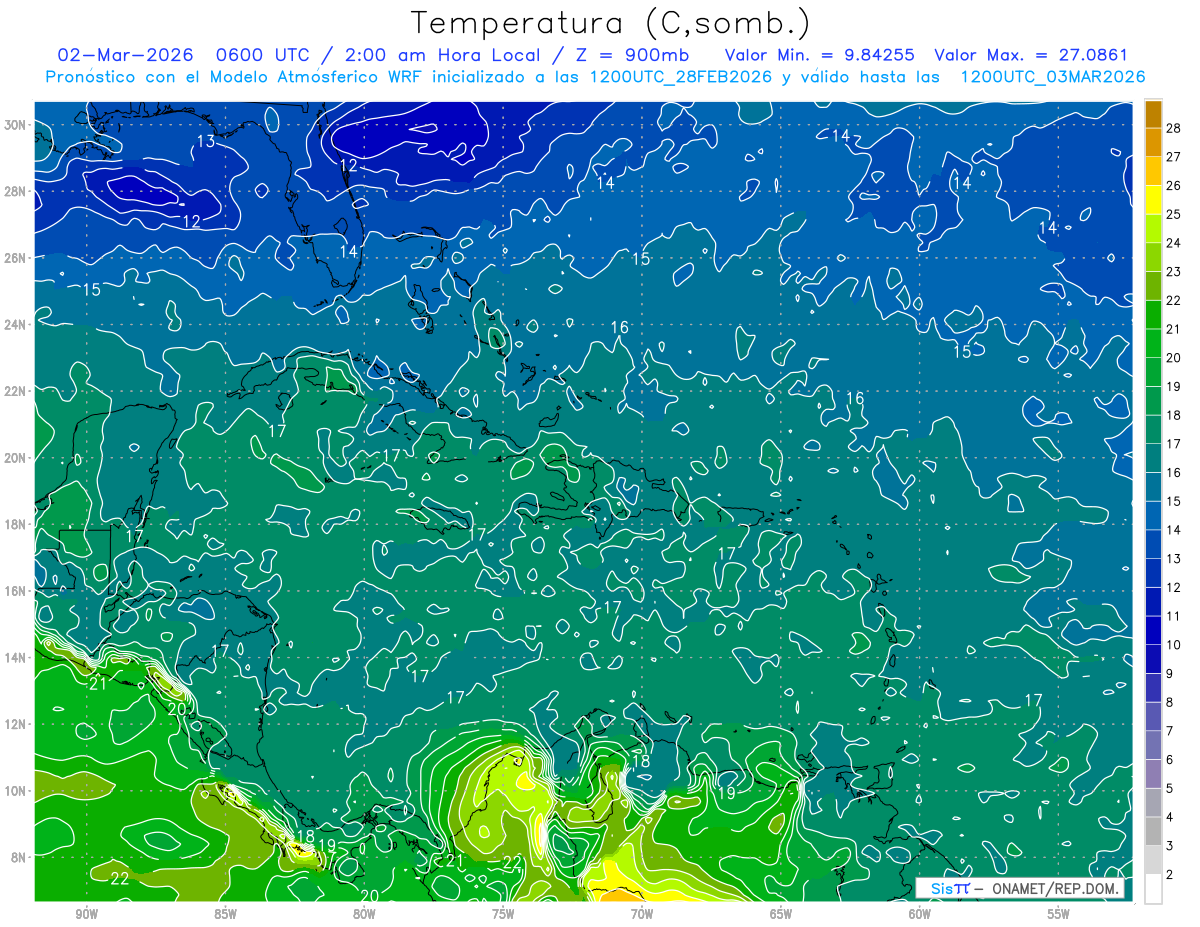Pick the yellow colorbar segment between 25 and 26
Image resolution: width=1200 pixels, height=927 pixels.
coord(1153,200)
